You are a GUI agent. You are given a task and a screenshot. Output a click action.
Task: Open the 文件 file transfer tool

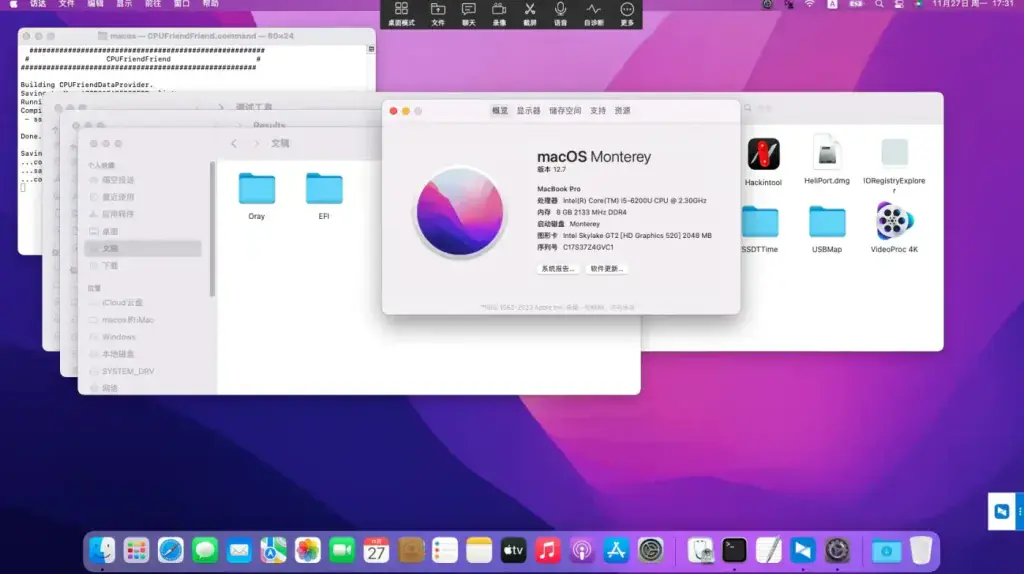coord(438,14)
